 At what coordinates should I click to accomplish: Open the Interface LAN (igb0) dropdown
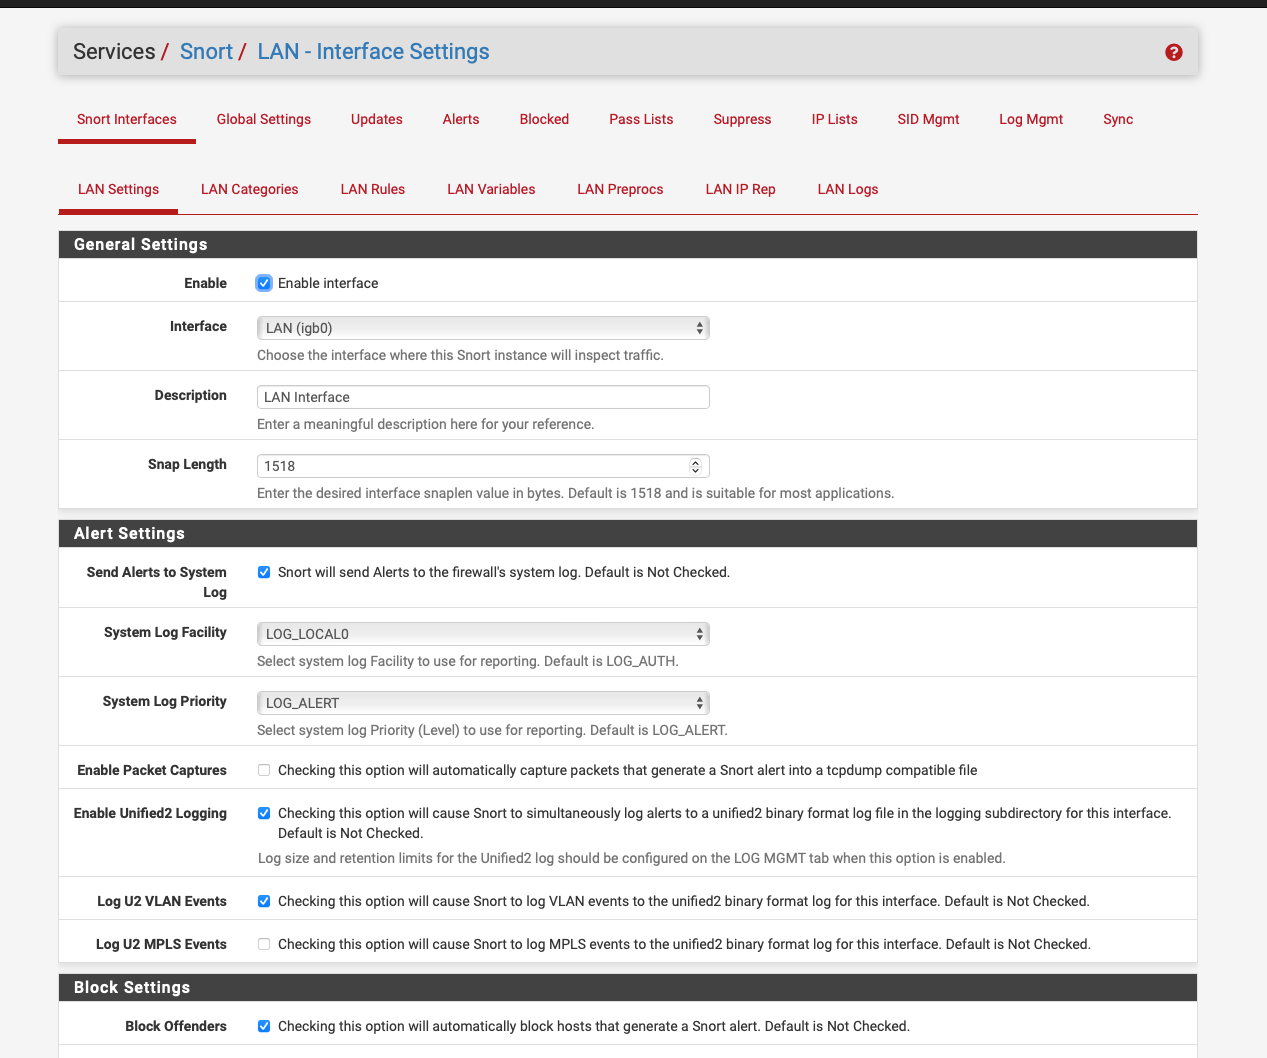pyautogui.click(x=483, y=328)
